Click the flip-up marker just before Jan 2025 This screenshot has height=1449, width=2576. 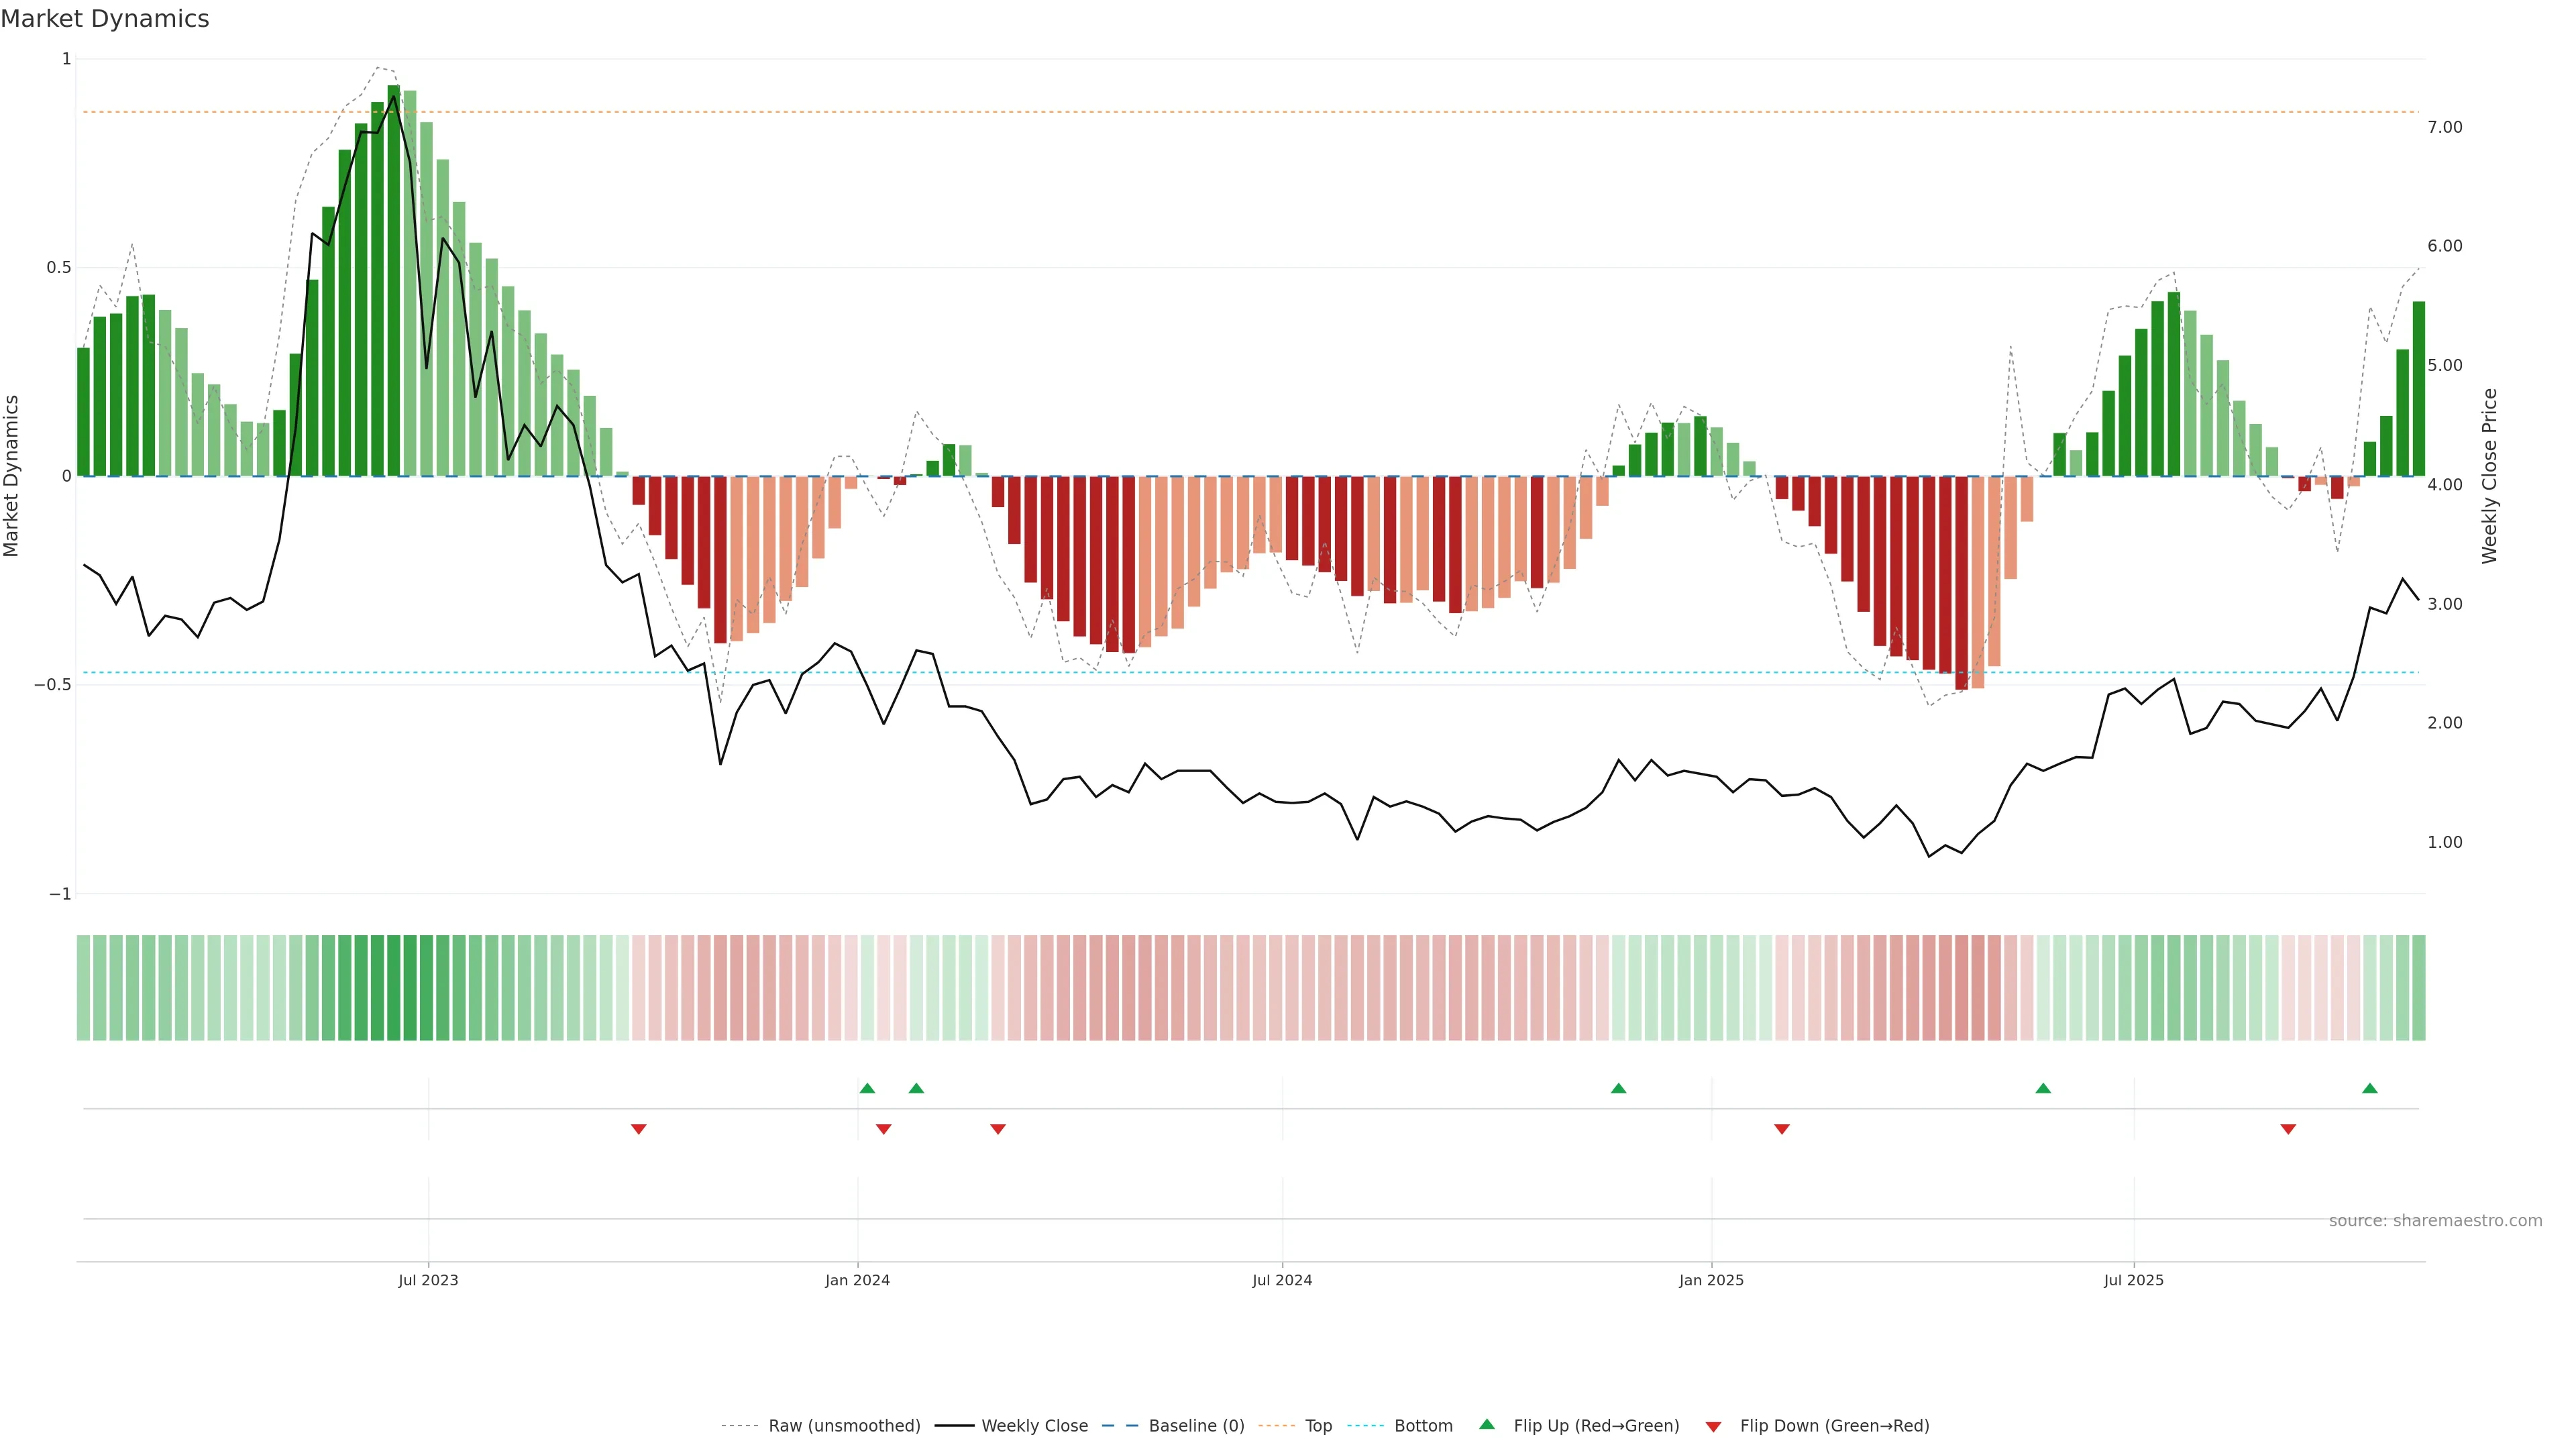pos(1618,1088)
